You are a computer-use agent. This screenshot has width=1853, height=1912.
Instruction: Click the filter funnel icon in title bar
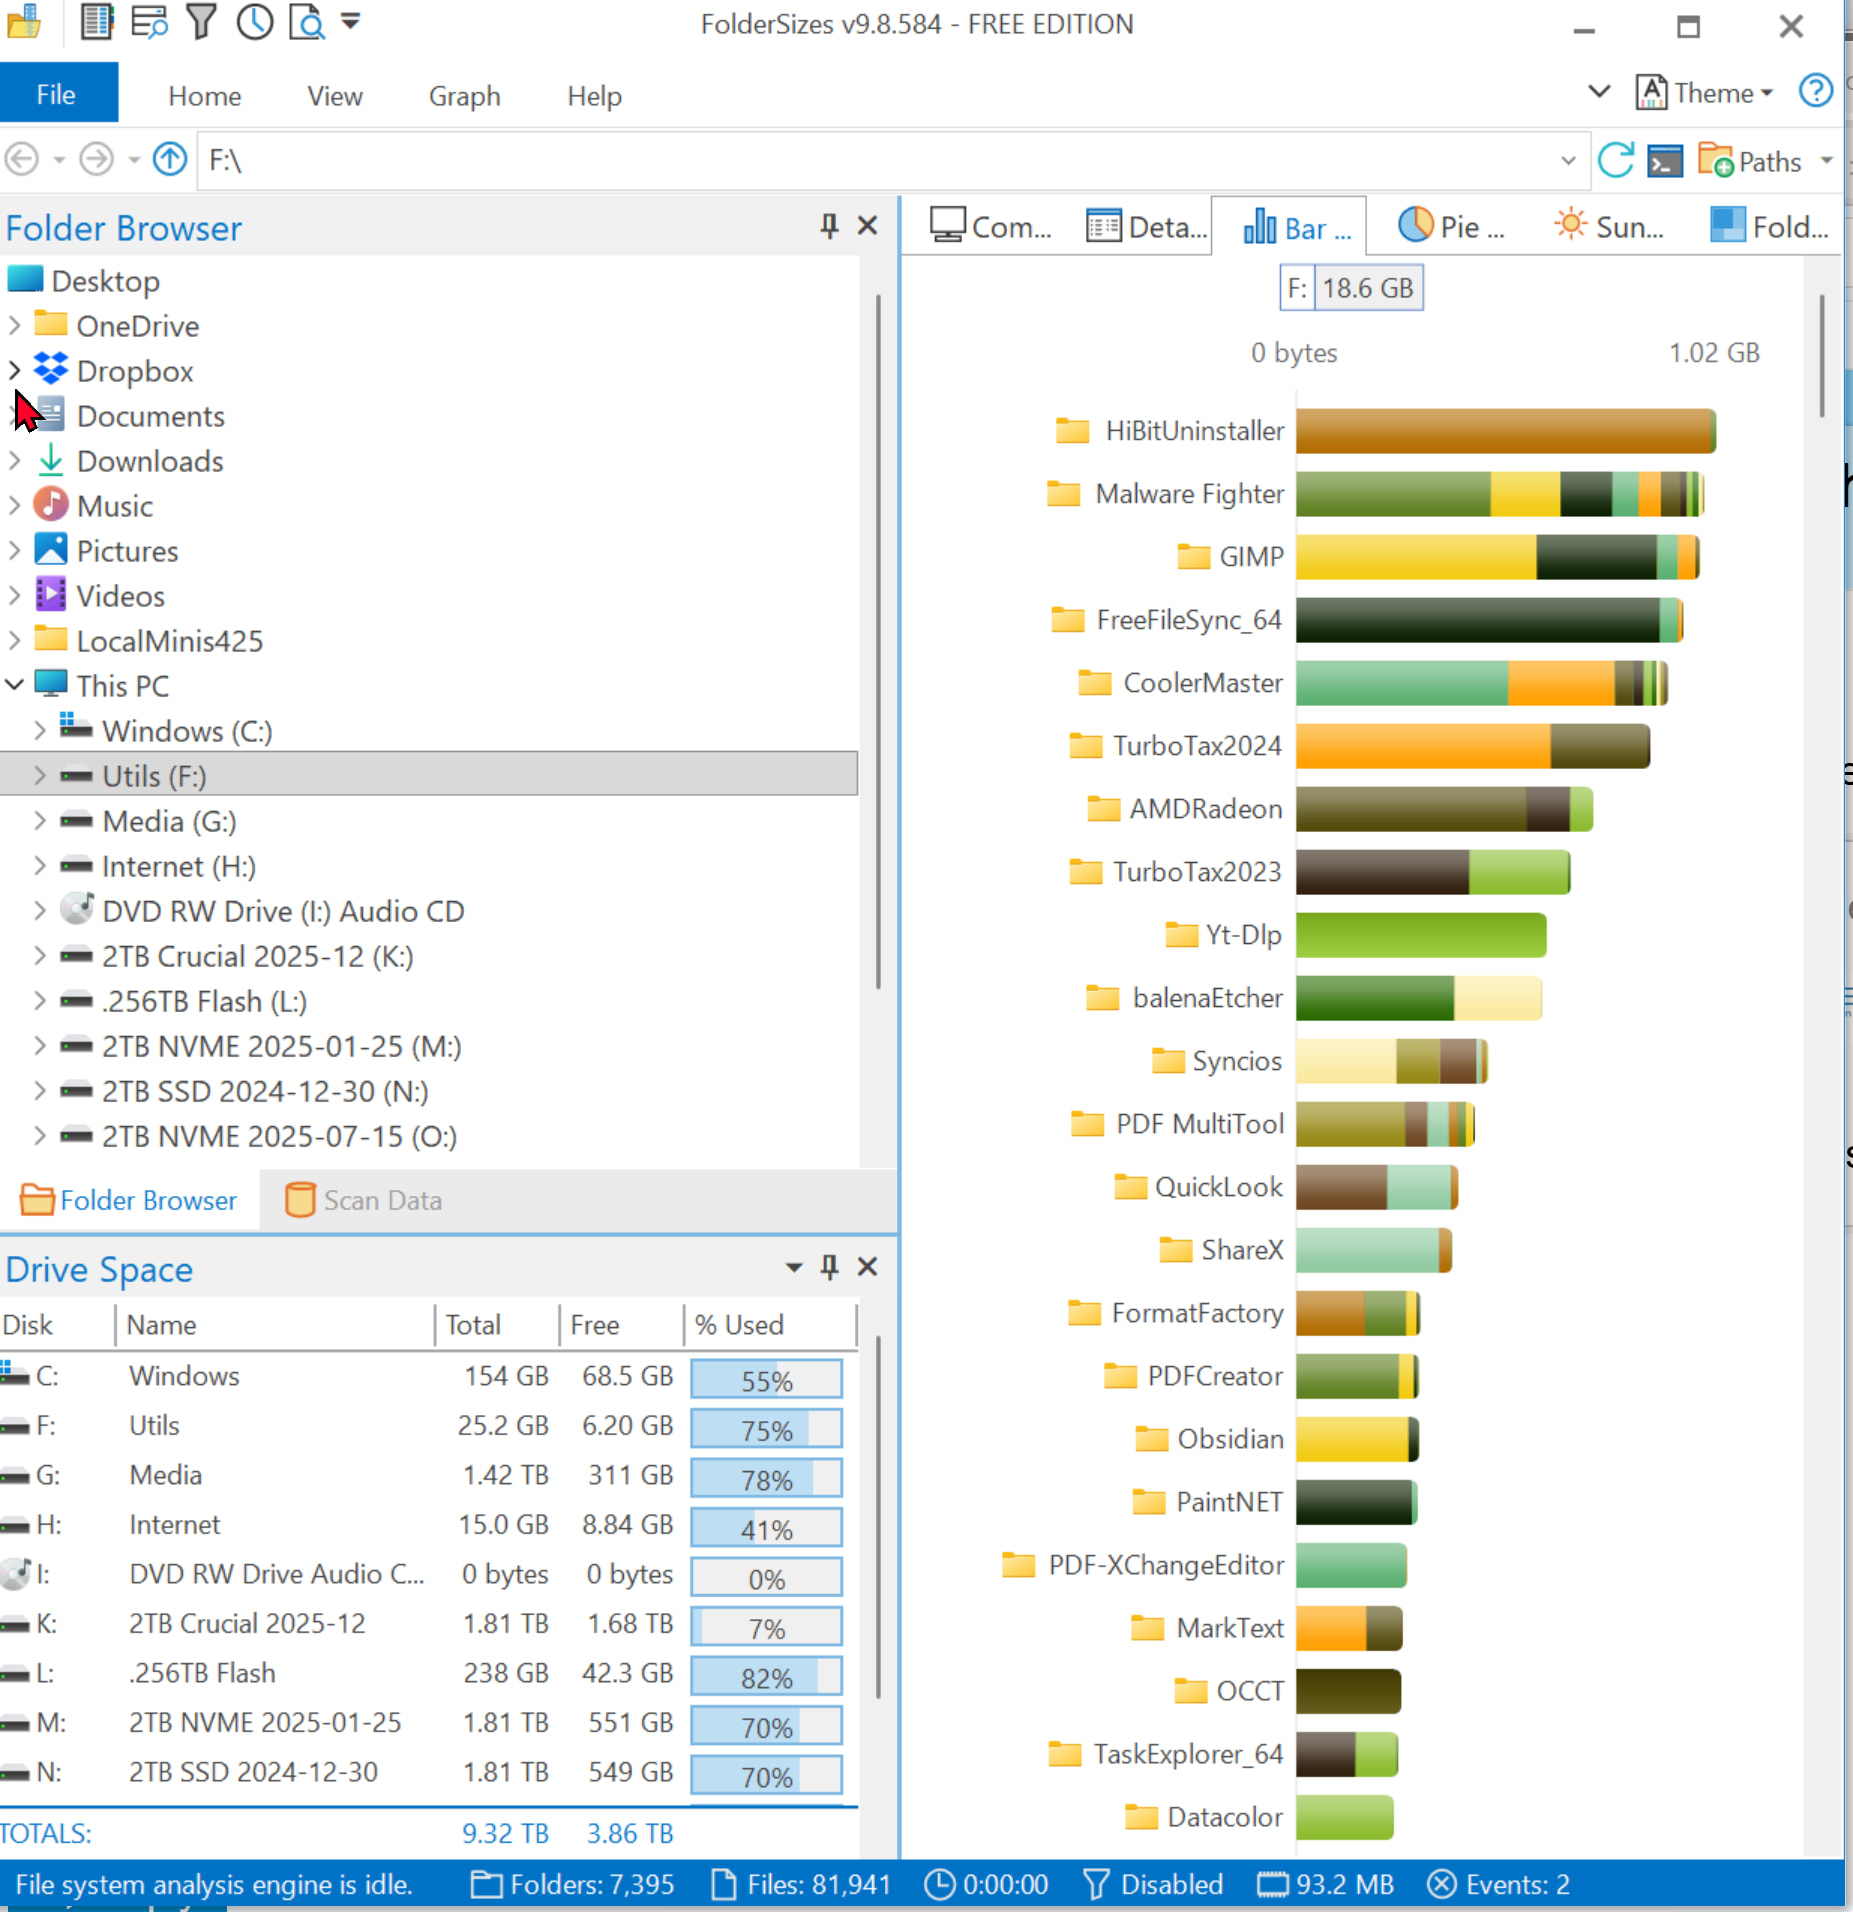201,22
